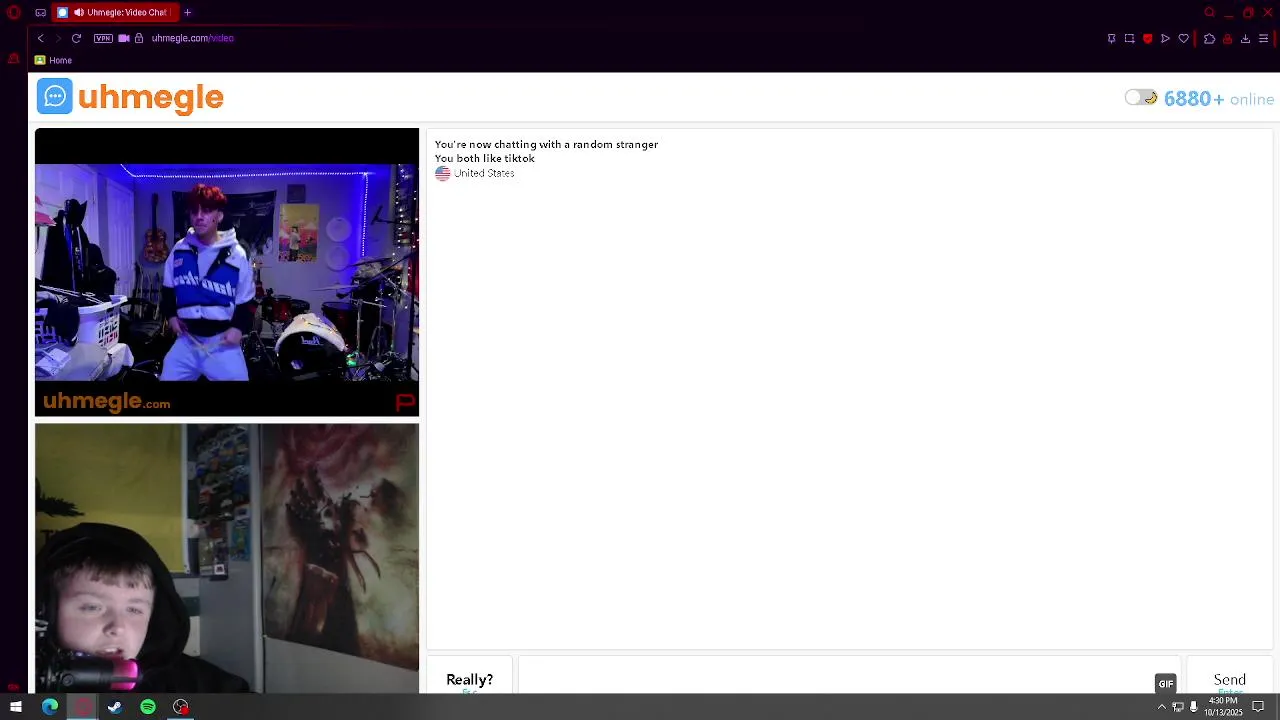Viewport: 1280px width, 720px height.
Task: Open Spotify from taskbar
Action: 148,707
